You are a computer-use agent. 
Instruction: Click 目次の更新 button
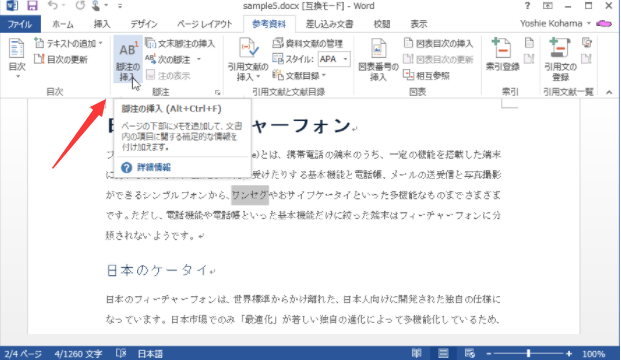coord(61,59)
